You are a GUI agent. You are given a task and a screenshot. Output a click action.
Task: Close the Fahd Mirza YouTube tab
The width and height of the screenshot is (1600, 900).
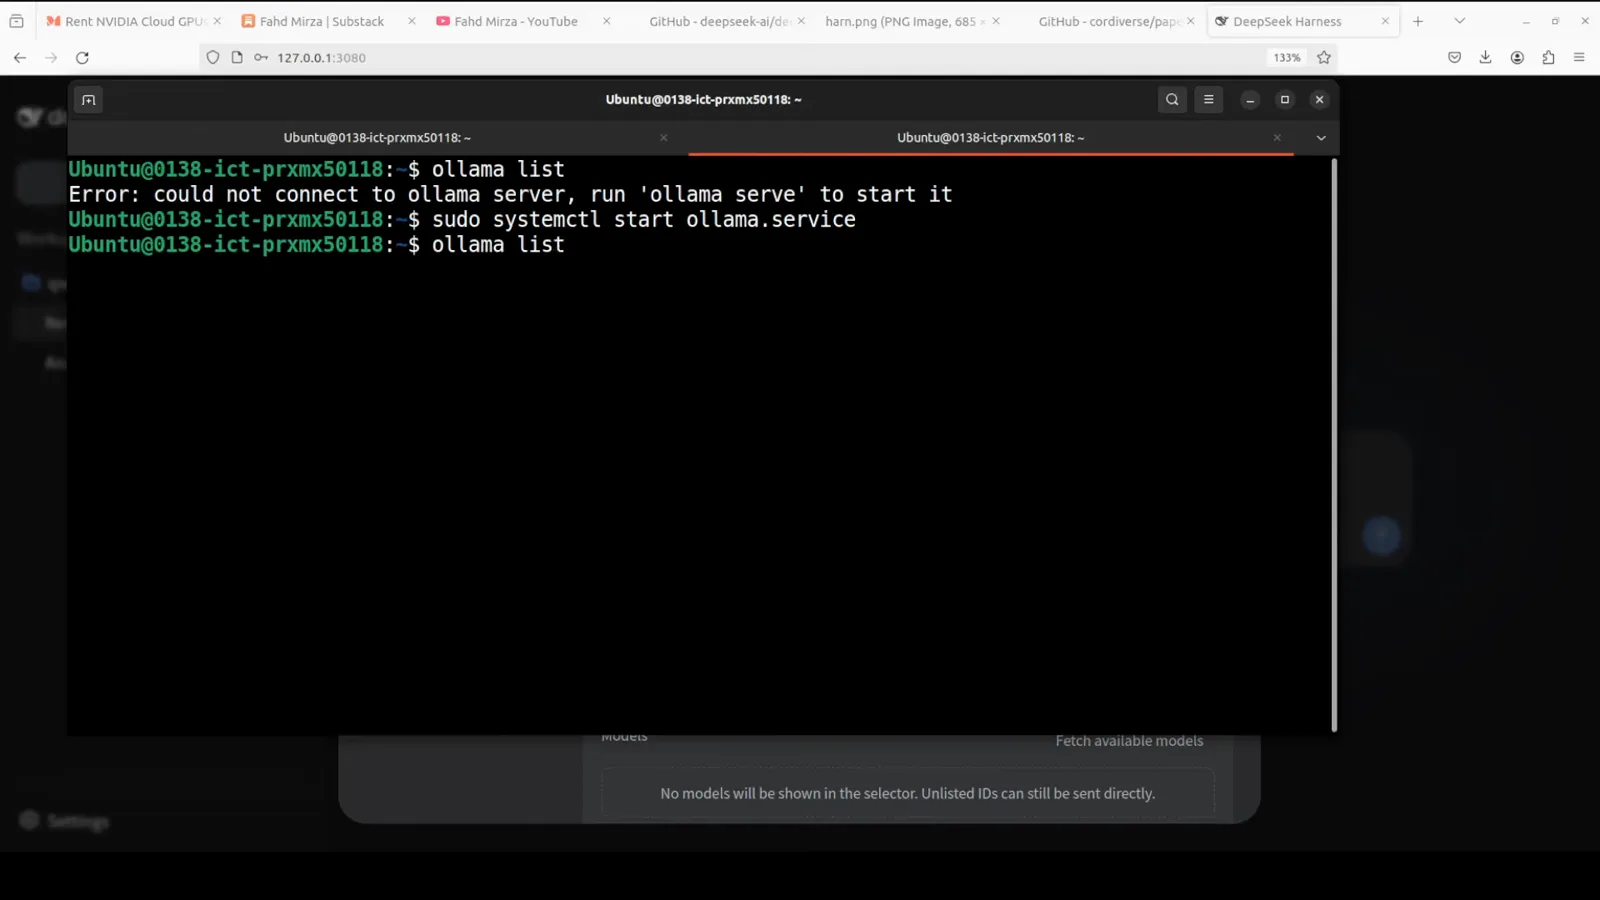pyautogui.click(x=606, y=21)
